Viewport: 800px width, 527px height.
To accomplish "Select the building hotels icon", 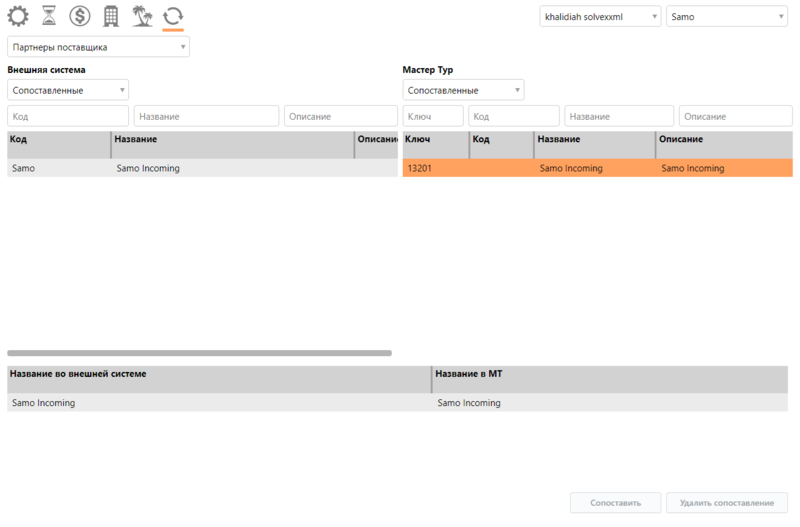I will click(111, 16).
